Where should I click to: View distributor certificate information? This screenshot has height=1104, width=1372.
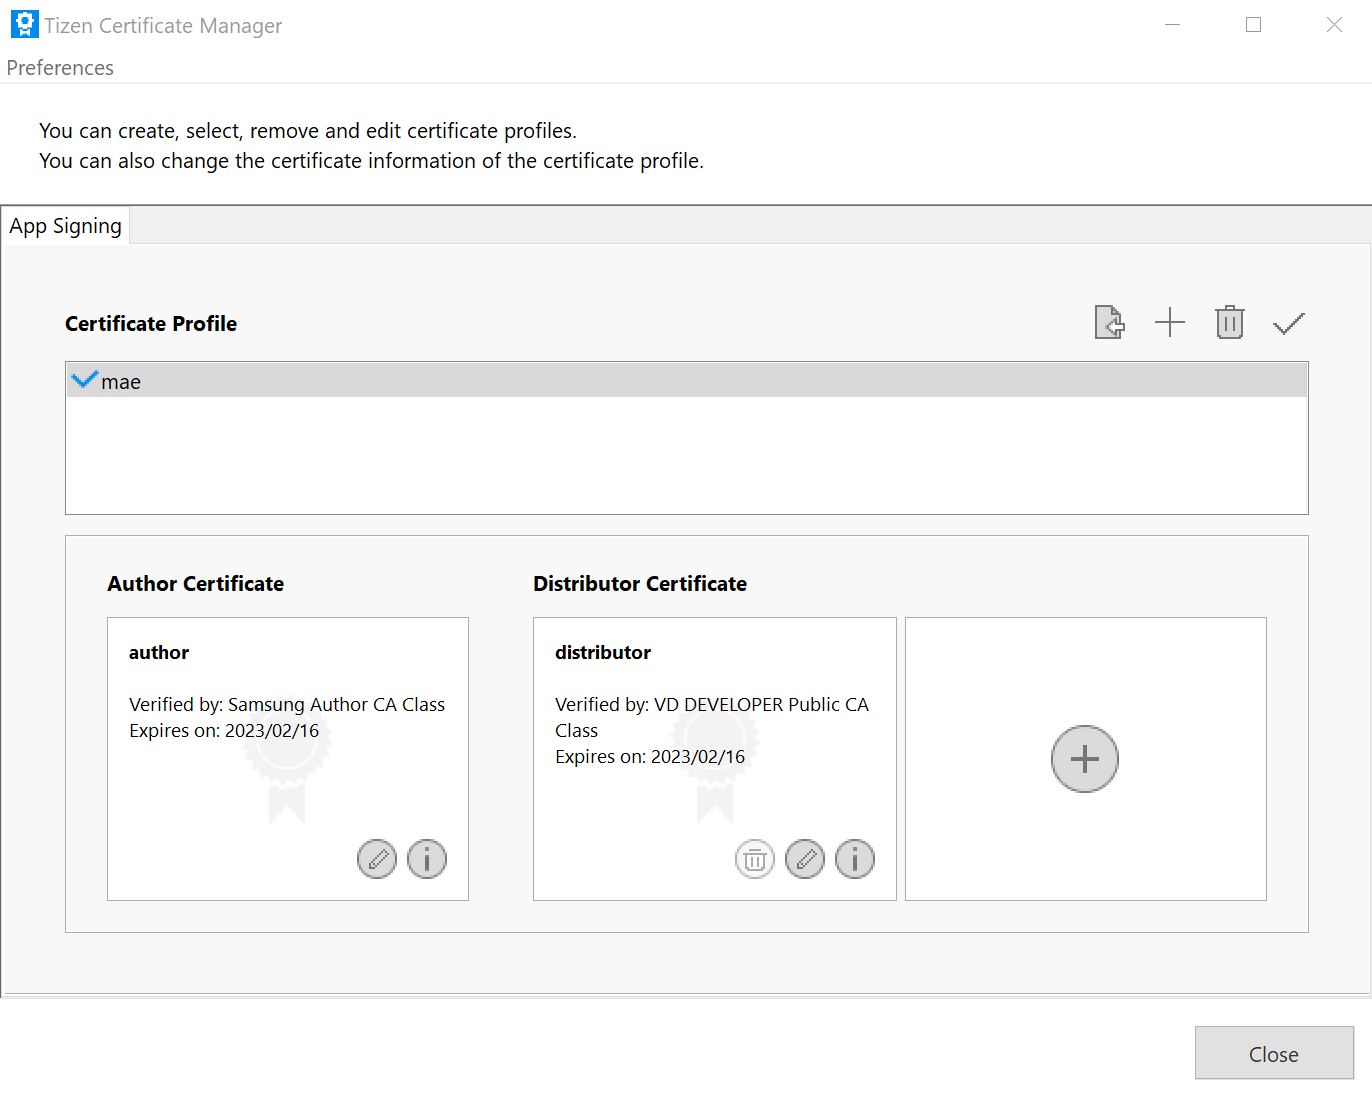(855, 859)
